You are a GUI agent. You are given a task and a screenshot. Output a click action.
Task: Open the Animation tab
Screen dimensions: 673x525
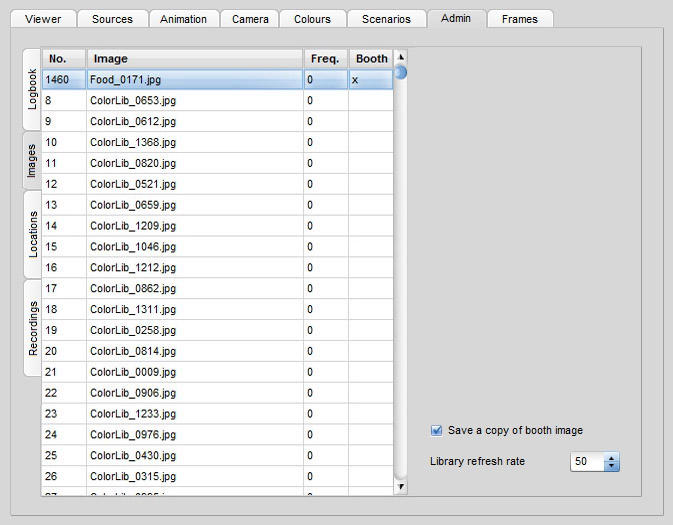[x=183, y=19]
